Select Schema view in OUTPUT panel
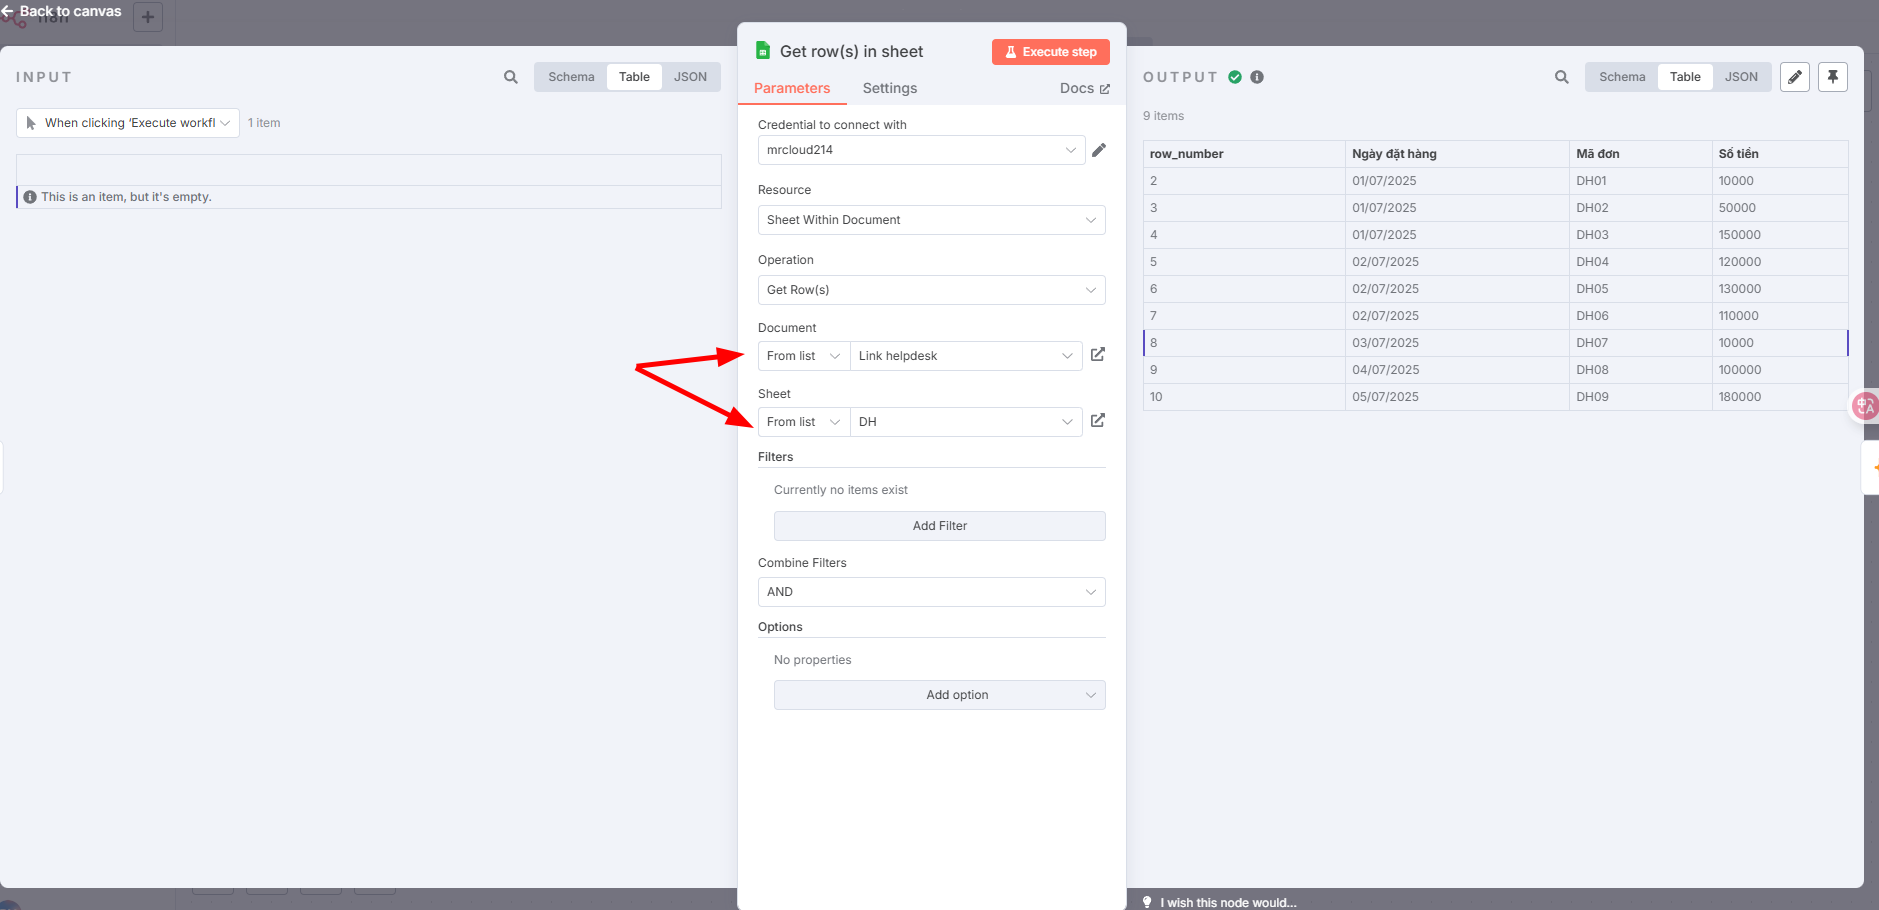 pyautogui.click(x=1622, y=77)
